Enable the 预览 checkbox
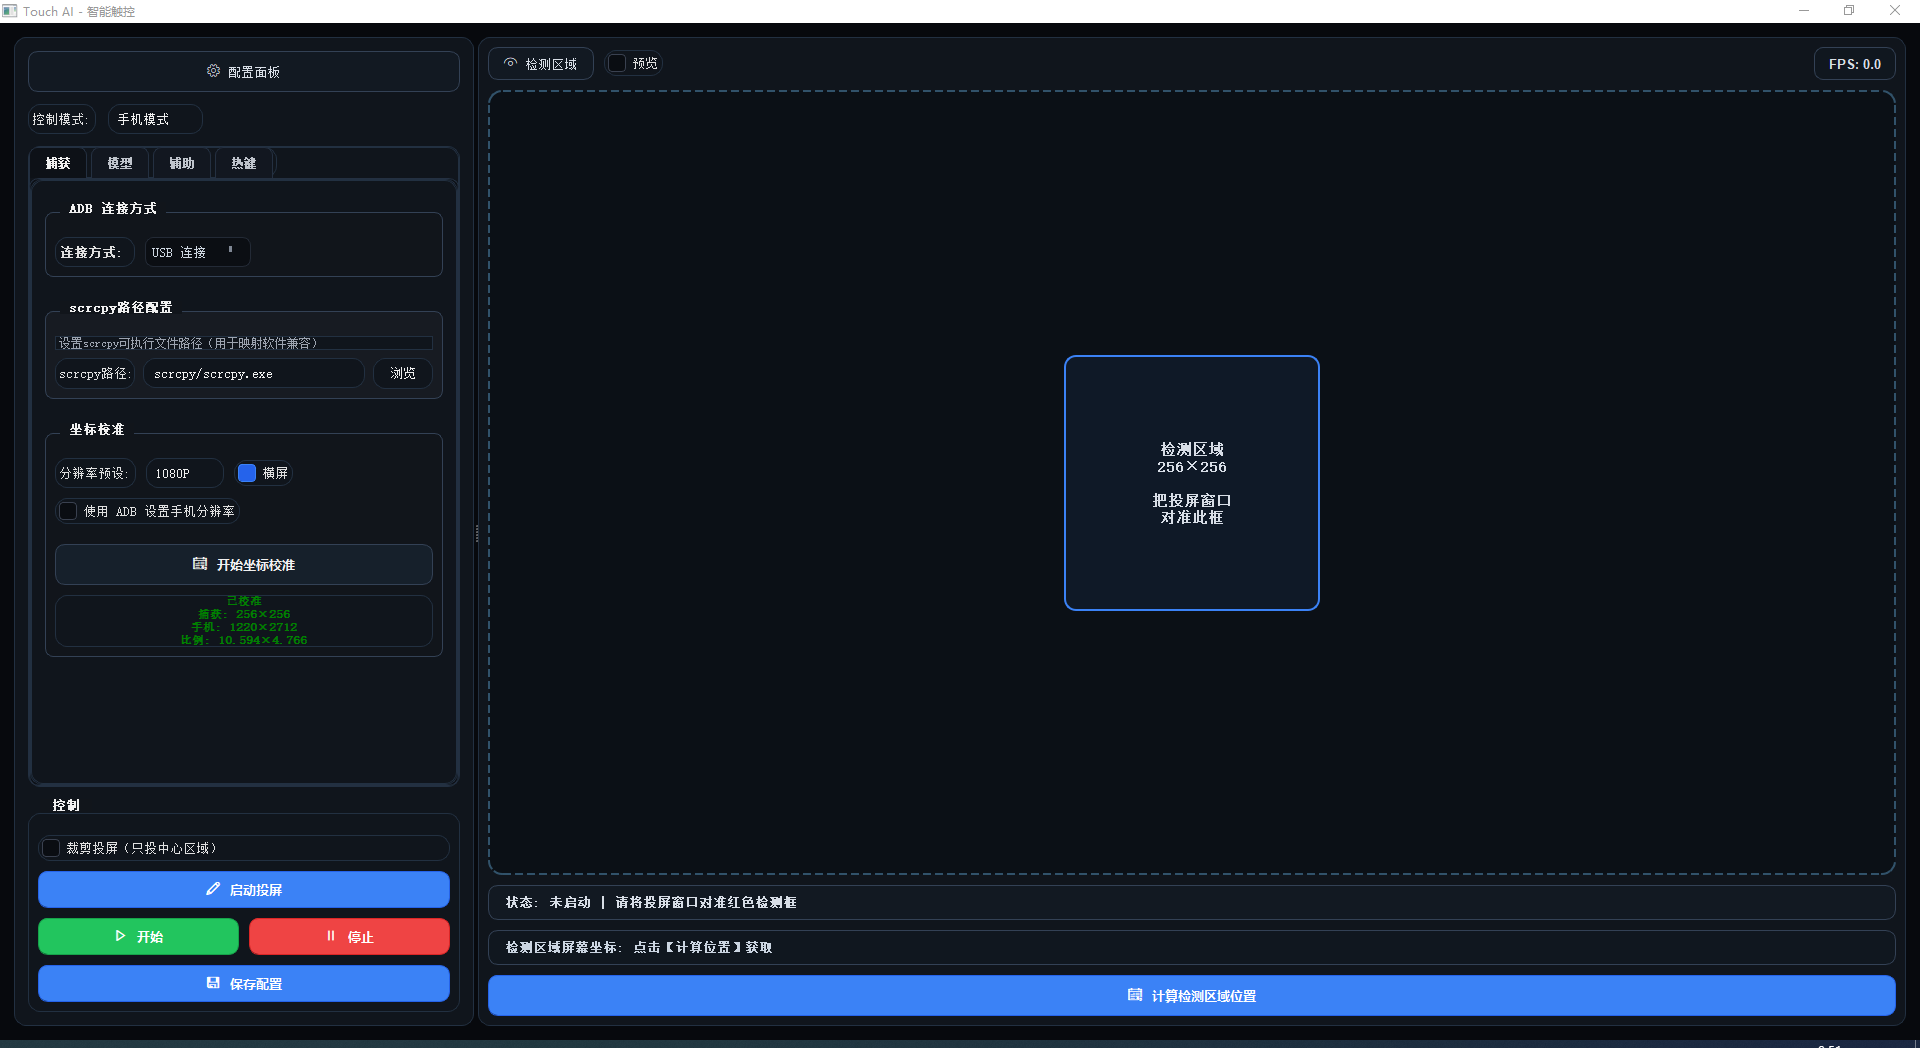This screenshot has width=1920, height=1048. coord(618,63)
